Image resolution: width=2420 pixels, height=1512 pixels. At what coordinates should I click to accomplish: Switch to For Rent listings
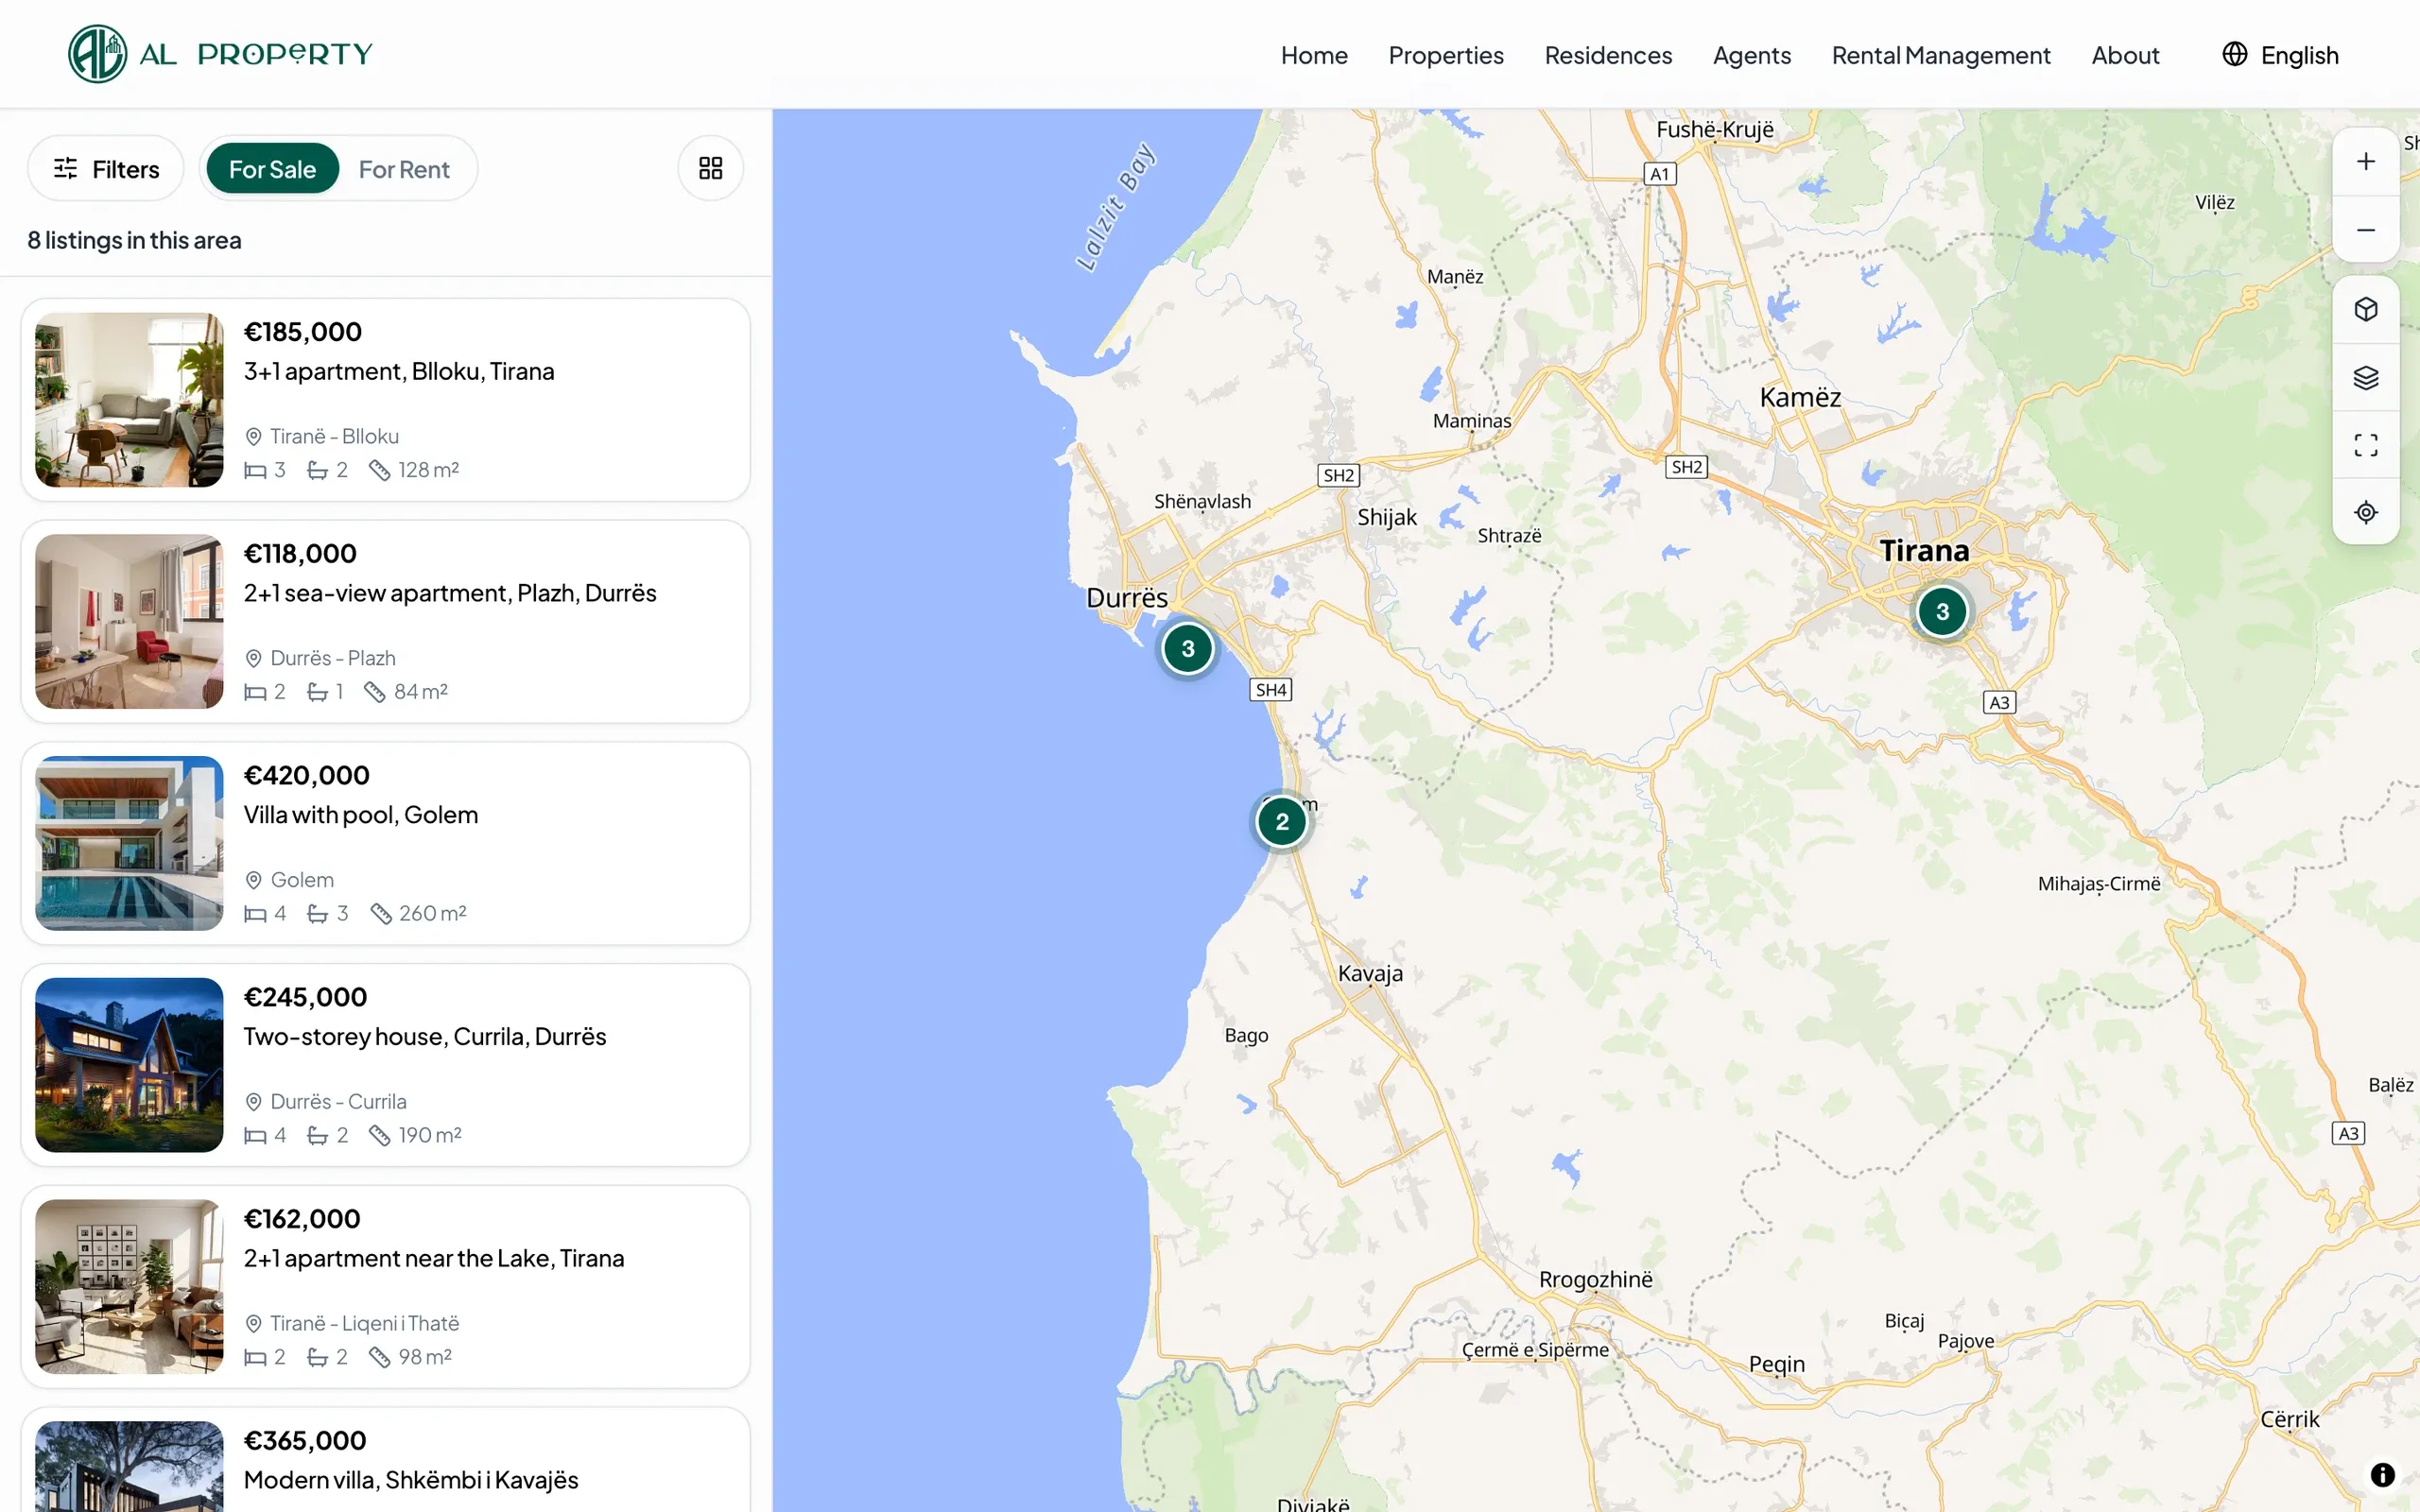pos(404,169)
